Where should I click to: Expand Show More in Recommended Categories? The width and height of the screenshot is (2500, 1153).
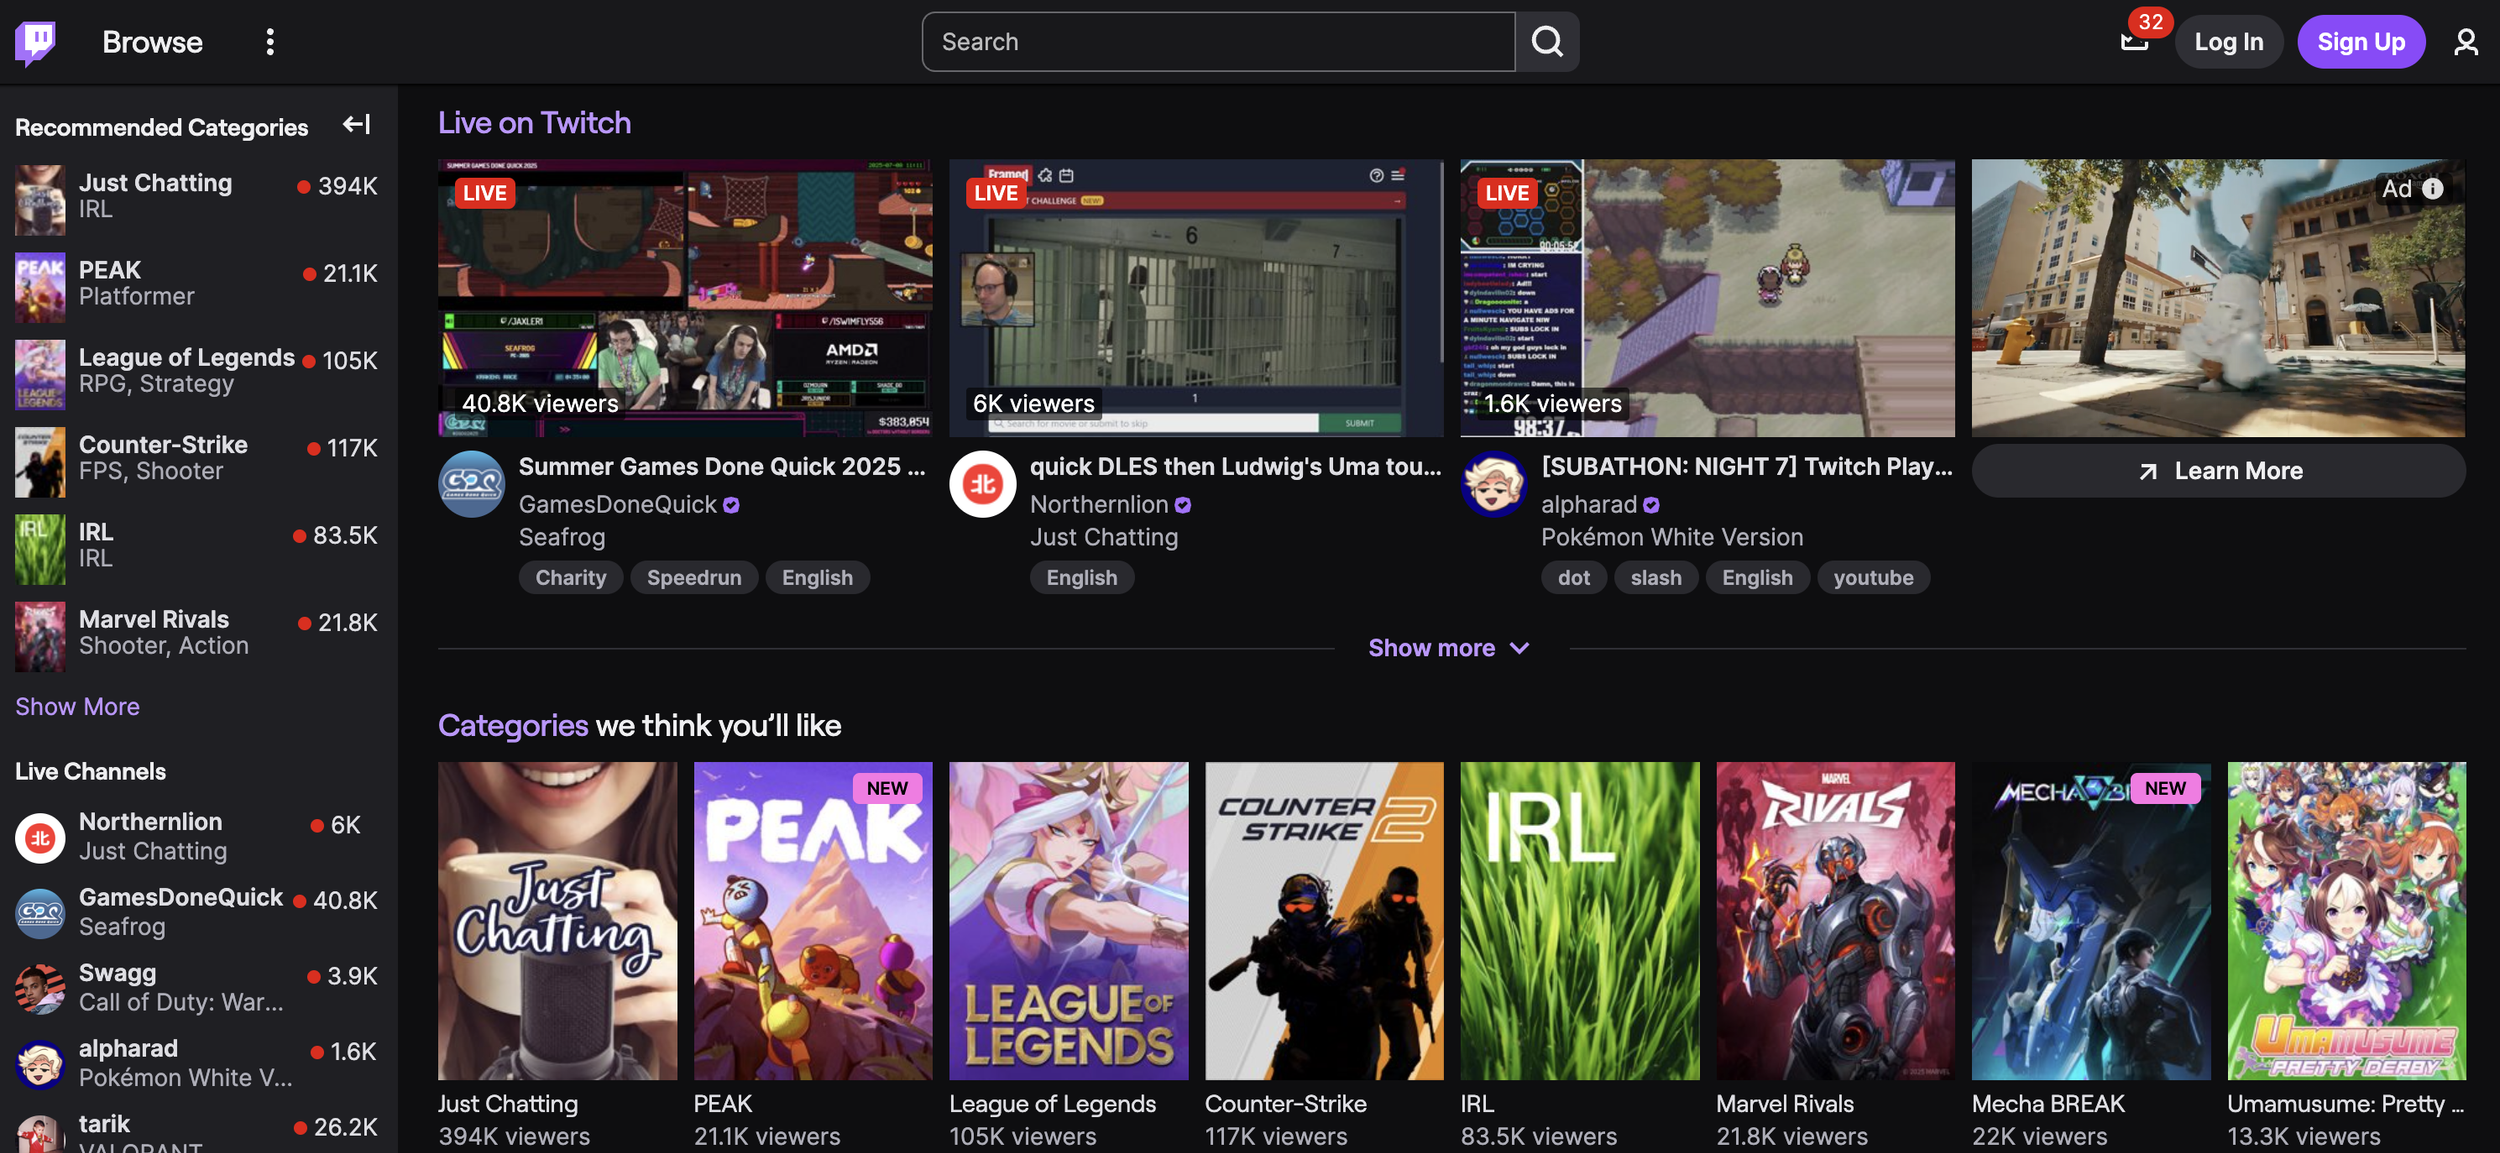click(x=77, y=706)
